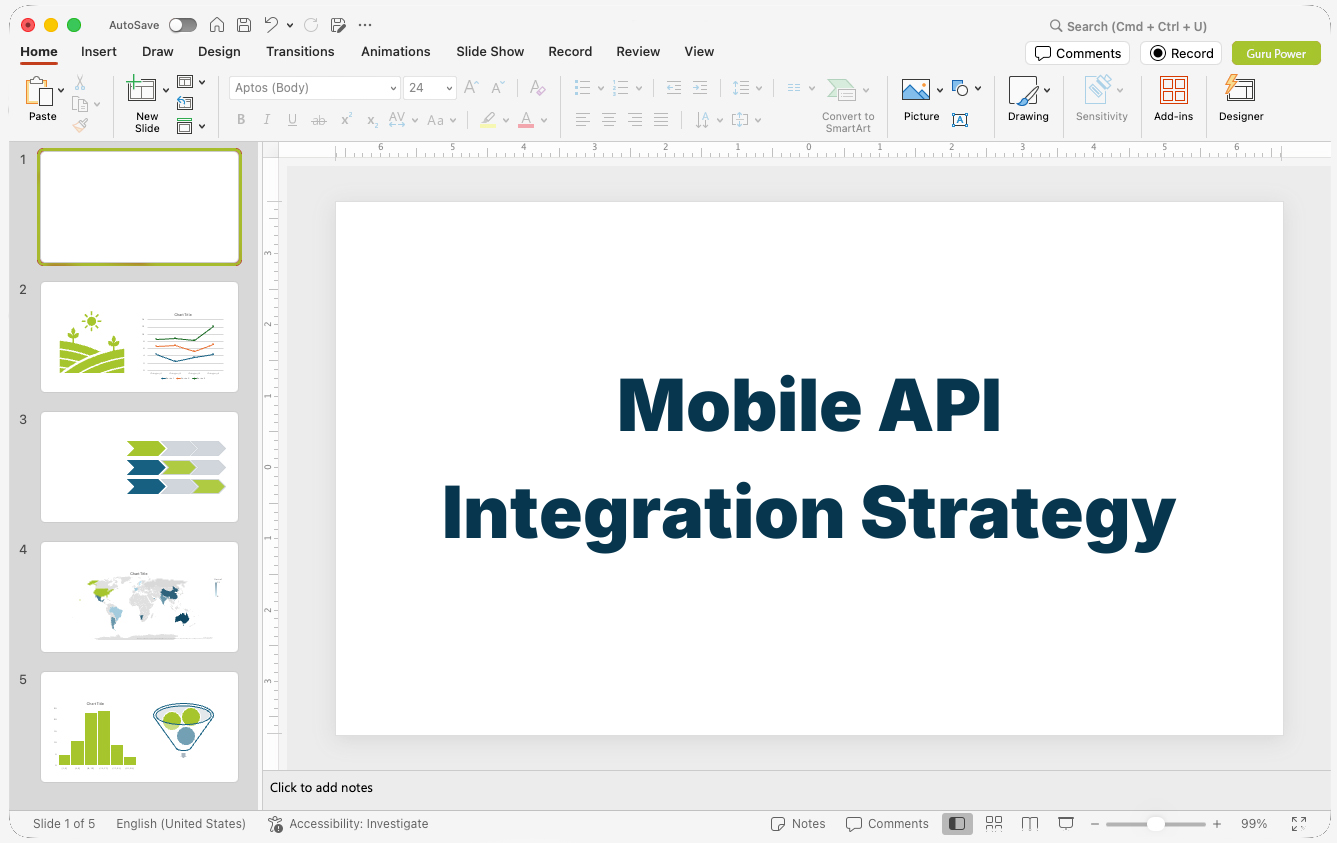The height and width of the screenshot is (843, 1337).
Task: Open the Line Spacing dropdown
Action: [x=747, y=88]
